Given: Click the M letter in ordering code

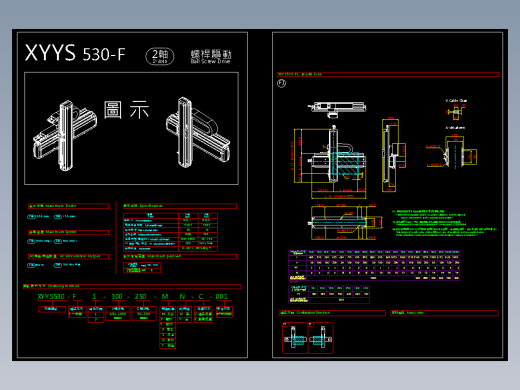Looking at the screenshot, I should coord(165,297).
